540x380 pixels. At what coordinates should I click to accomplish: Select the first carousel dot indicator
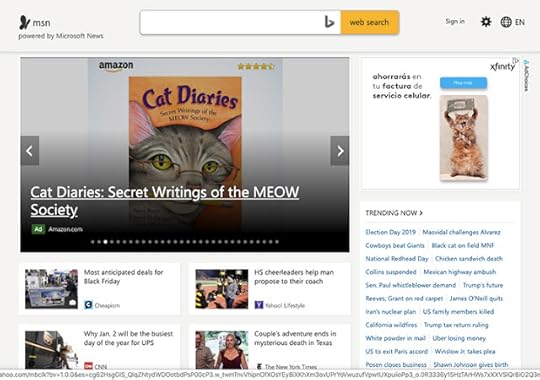tap(93, 242)
